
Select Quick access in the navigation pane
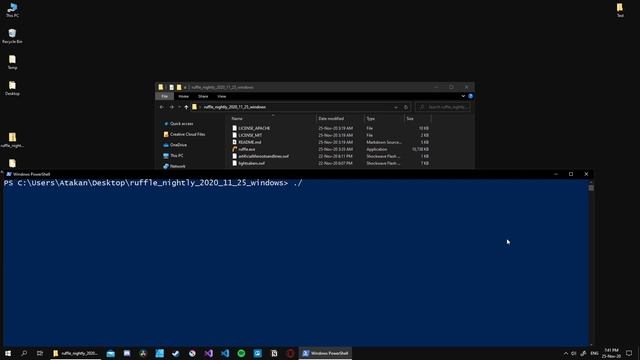pyautogui.click(x=178, y=123)
